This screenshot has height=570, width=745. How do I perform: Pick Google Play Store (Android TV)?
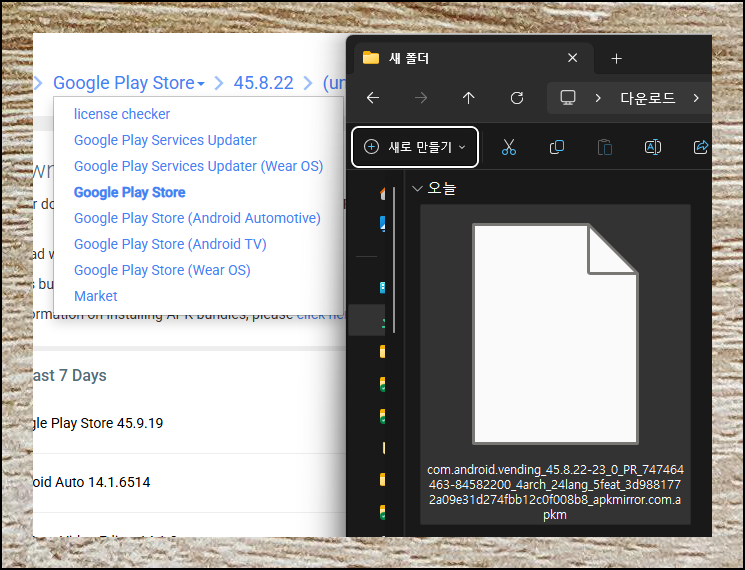pyautogui.click(x=170, y=244)
